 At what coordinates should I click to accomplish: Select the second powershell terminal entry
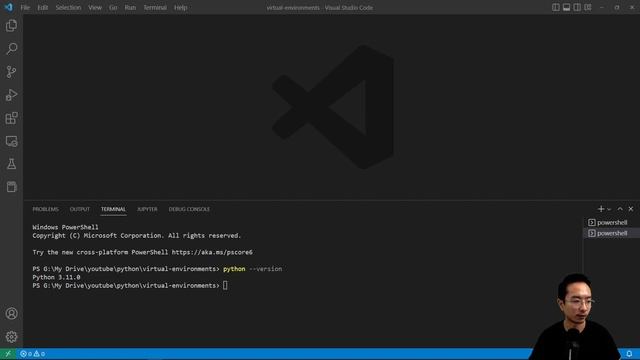coord(611,233)
